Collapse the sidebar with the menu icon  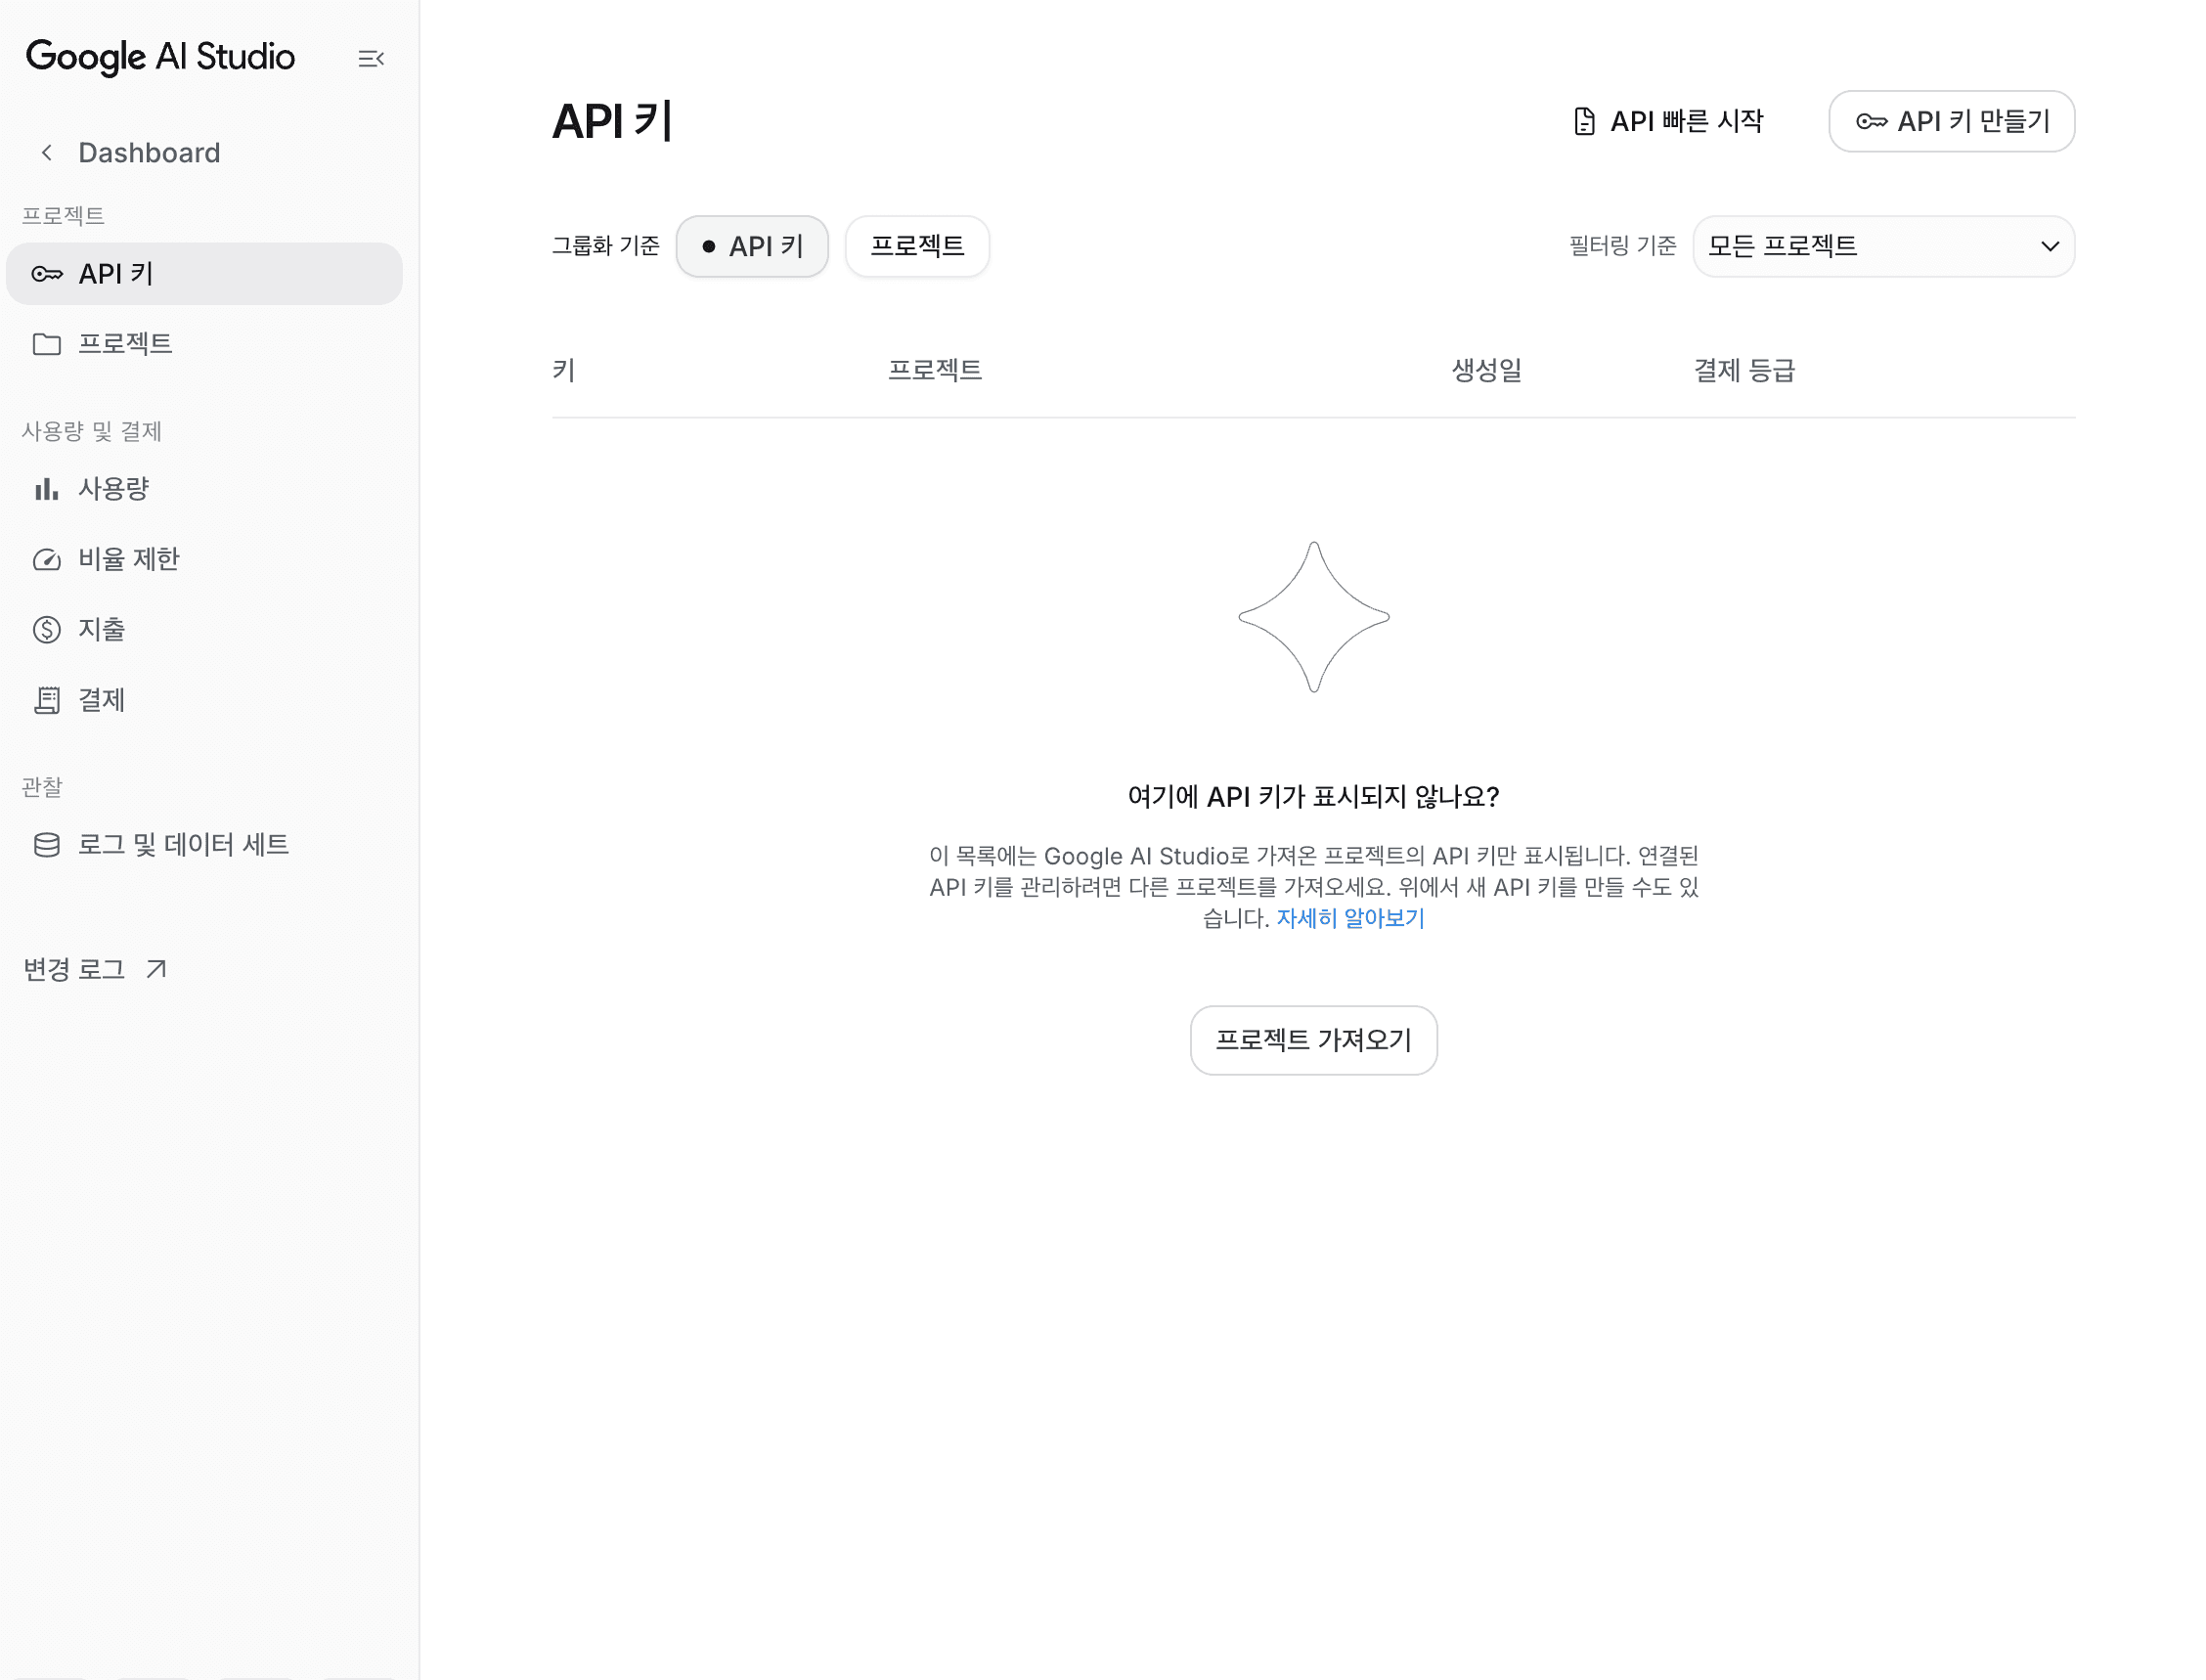[371, 59]
